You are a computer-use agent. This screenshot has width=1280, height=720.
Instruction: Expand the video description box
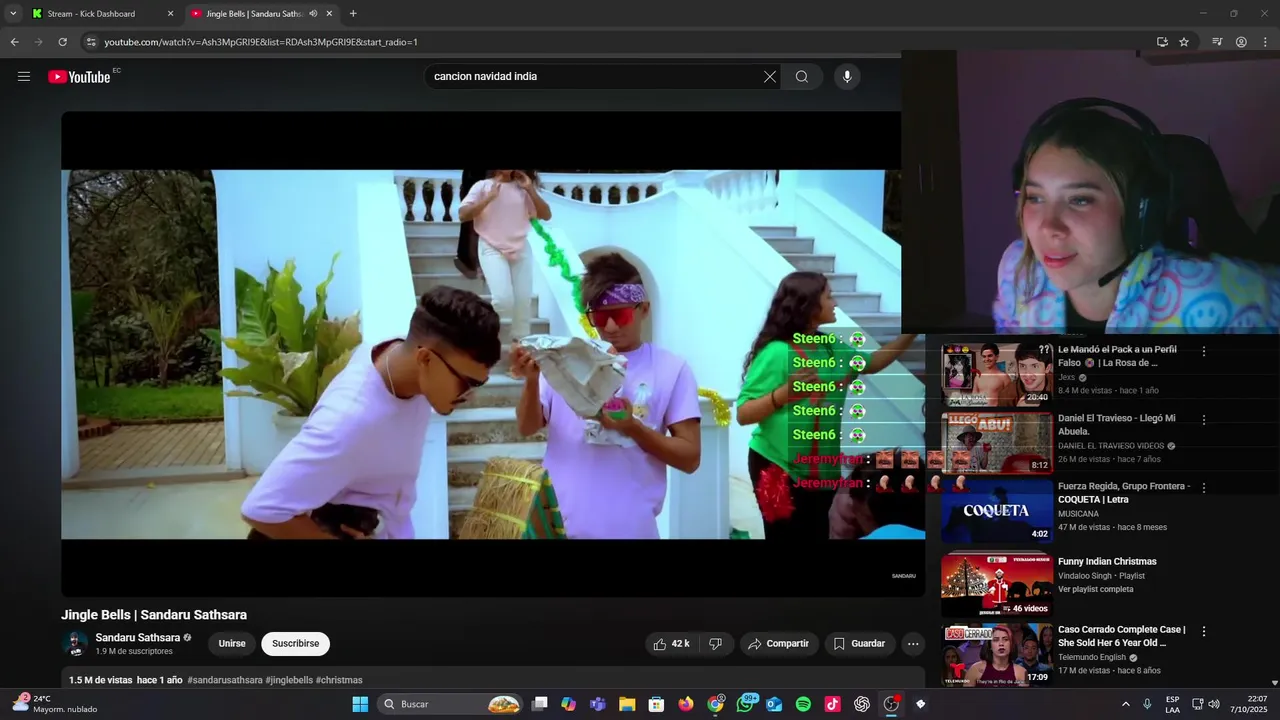(x=493, y=678)
